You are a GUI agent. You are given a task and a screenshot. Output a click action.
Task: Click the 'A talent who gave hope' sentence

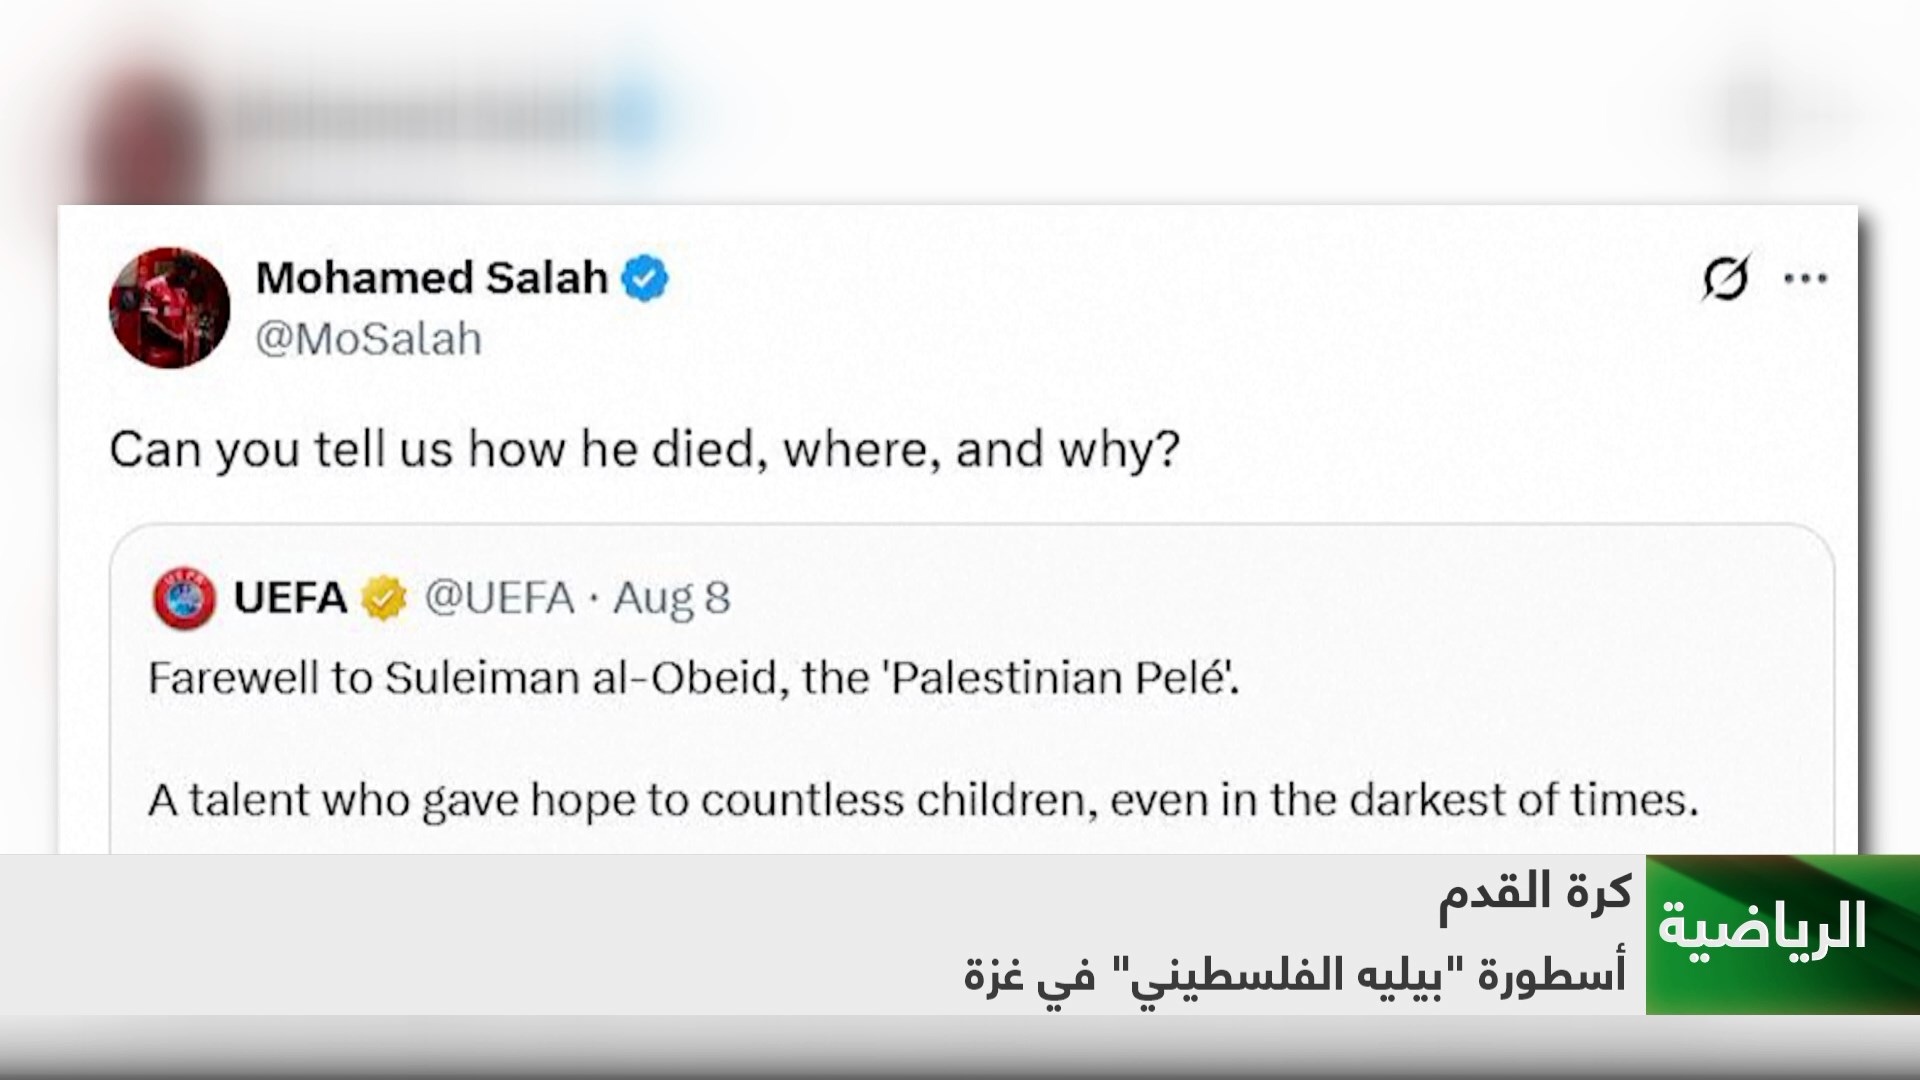[x=923, y=800]
